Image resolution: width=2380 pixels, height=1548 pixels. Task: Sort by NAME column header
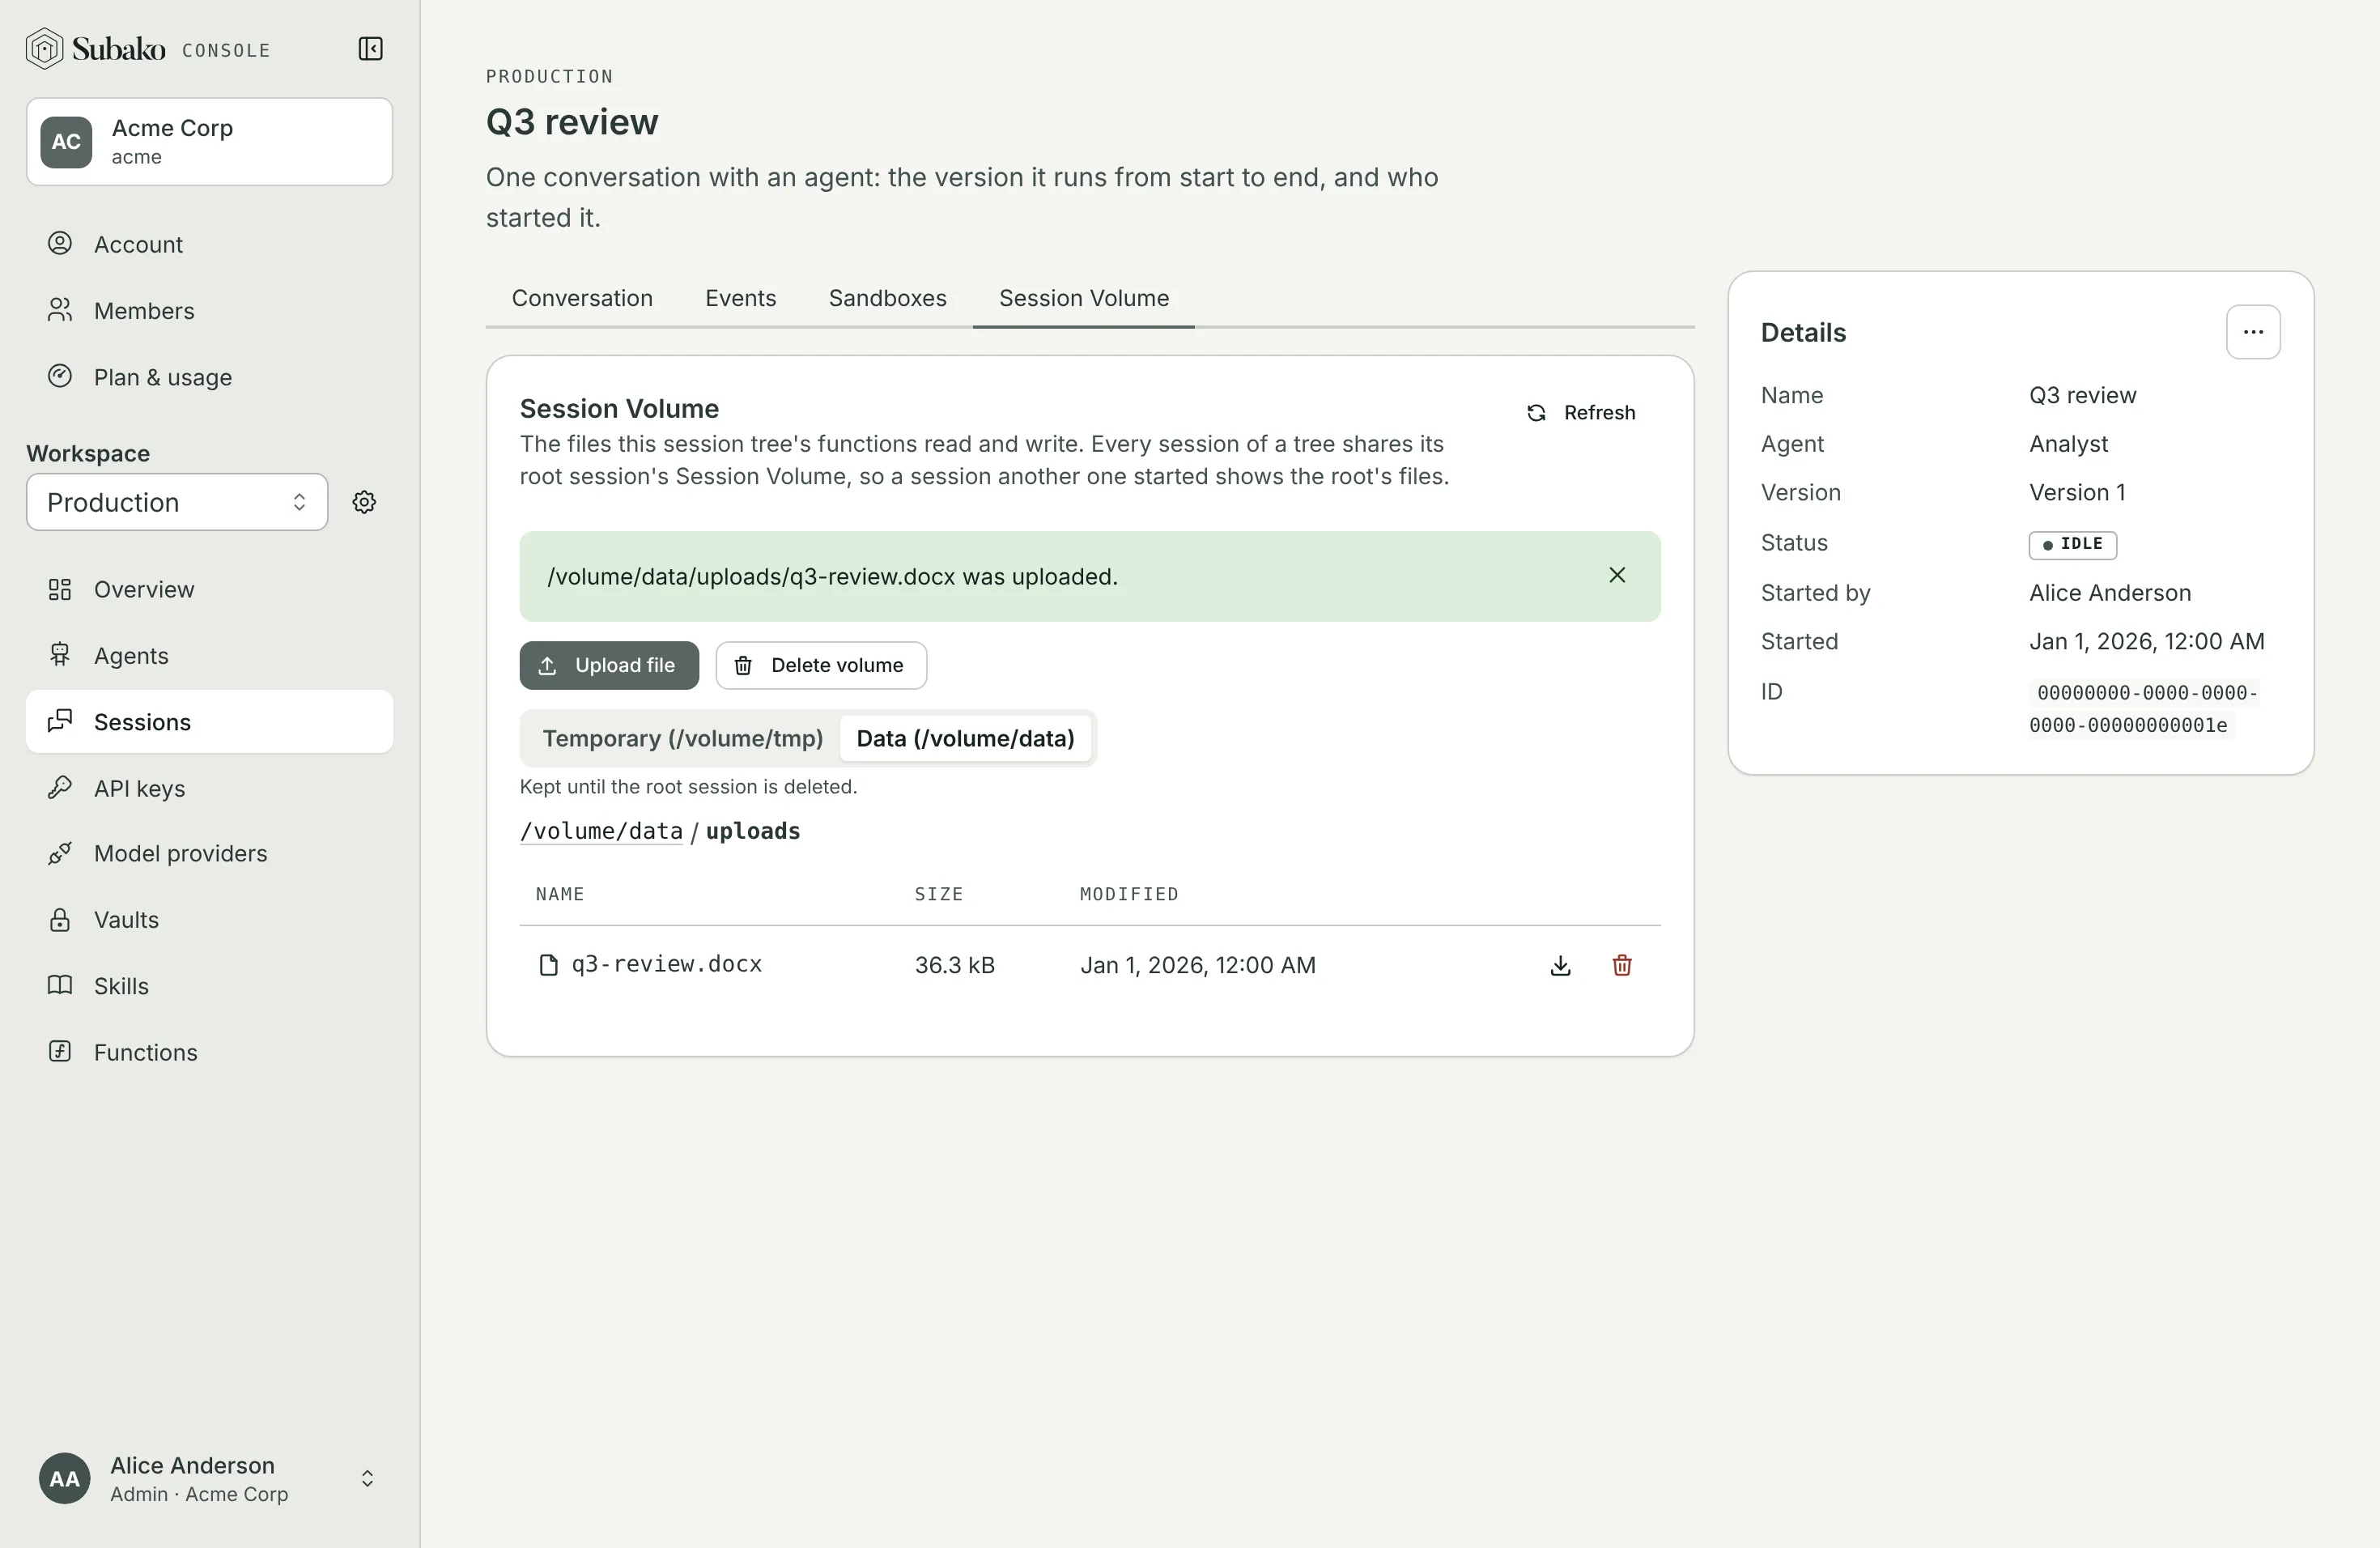pos(560,894)
